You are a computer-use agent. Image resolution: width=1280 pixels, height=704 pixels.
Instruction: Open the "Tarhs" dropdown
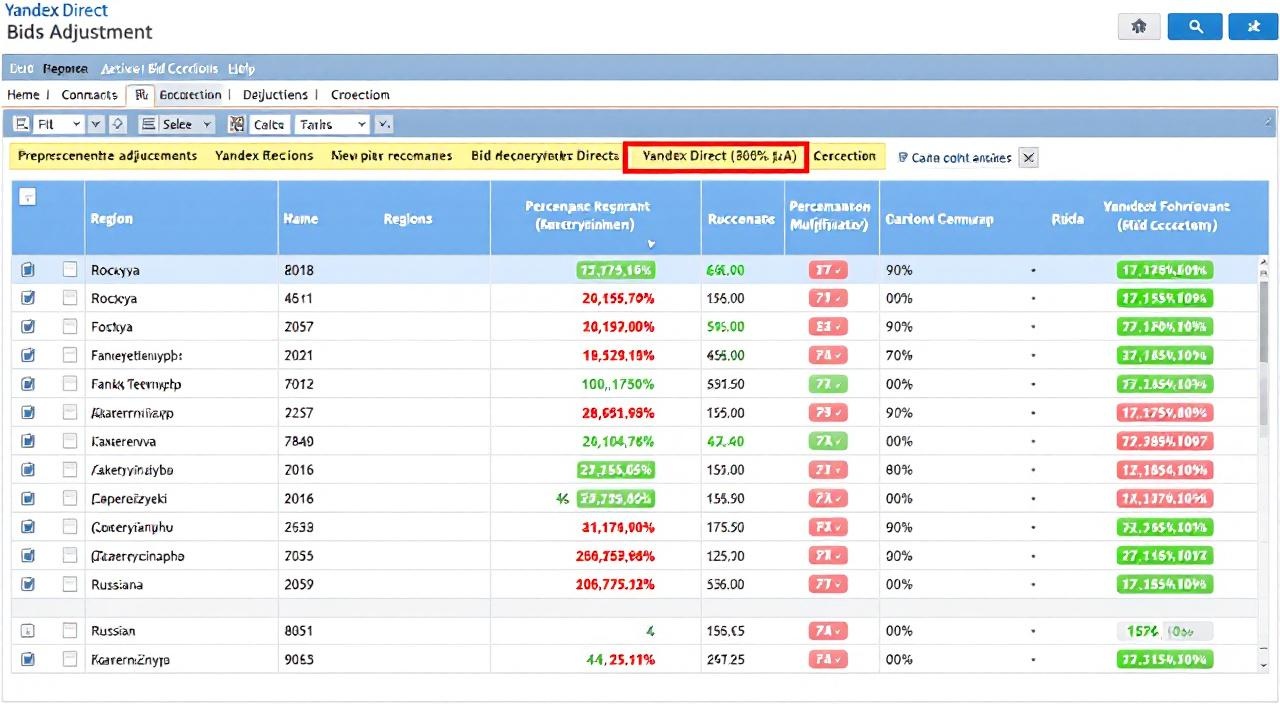point(333,124)
